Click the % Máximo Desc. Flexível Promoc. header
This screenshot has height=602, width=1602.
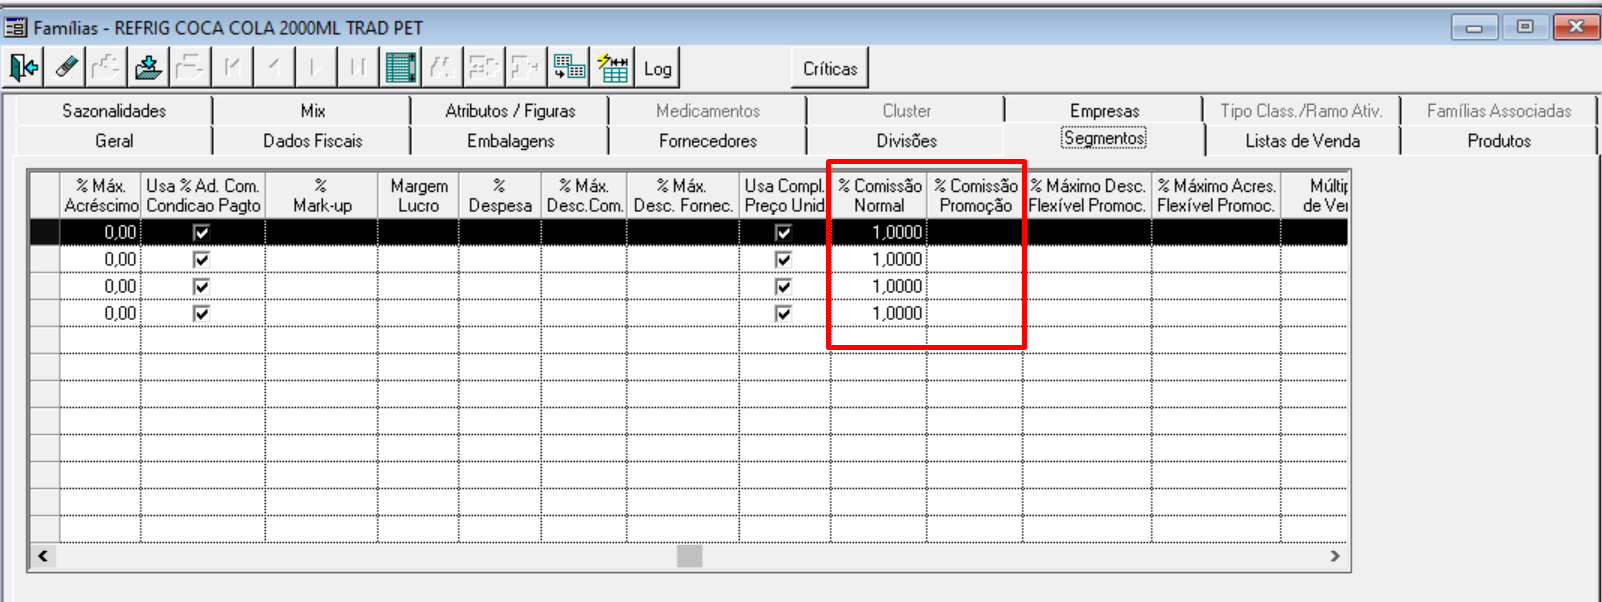1087,195
